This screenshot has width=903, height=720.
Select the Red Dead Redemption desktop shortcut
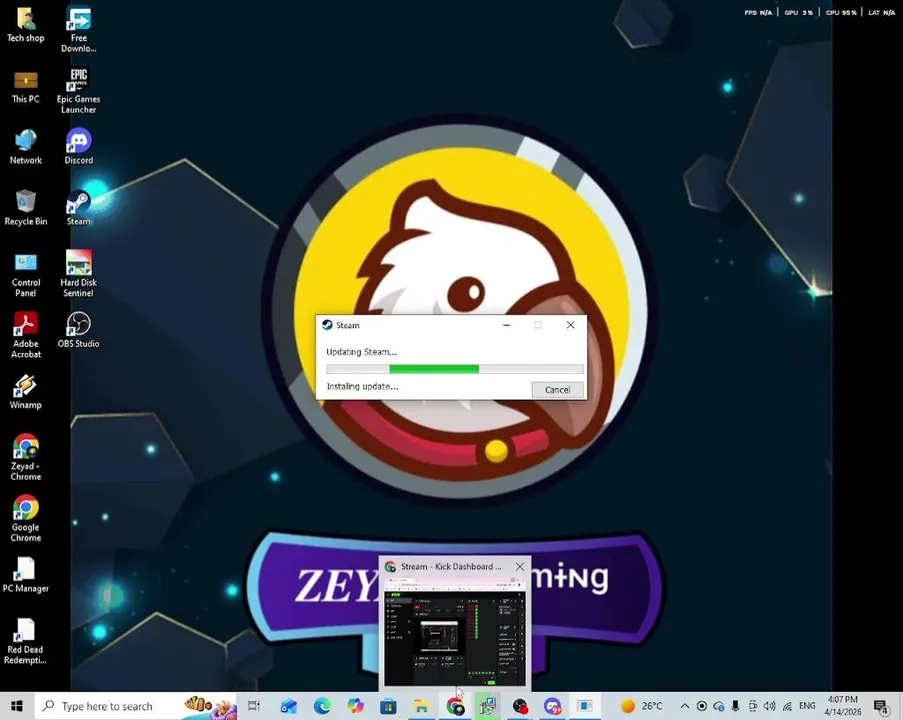point(25,641)
